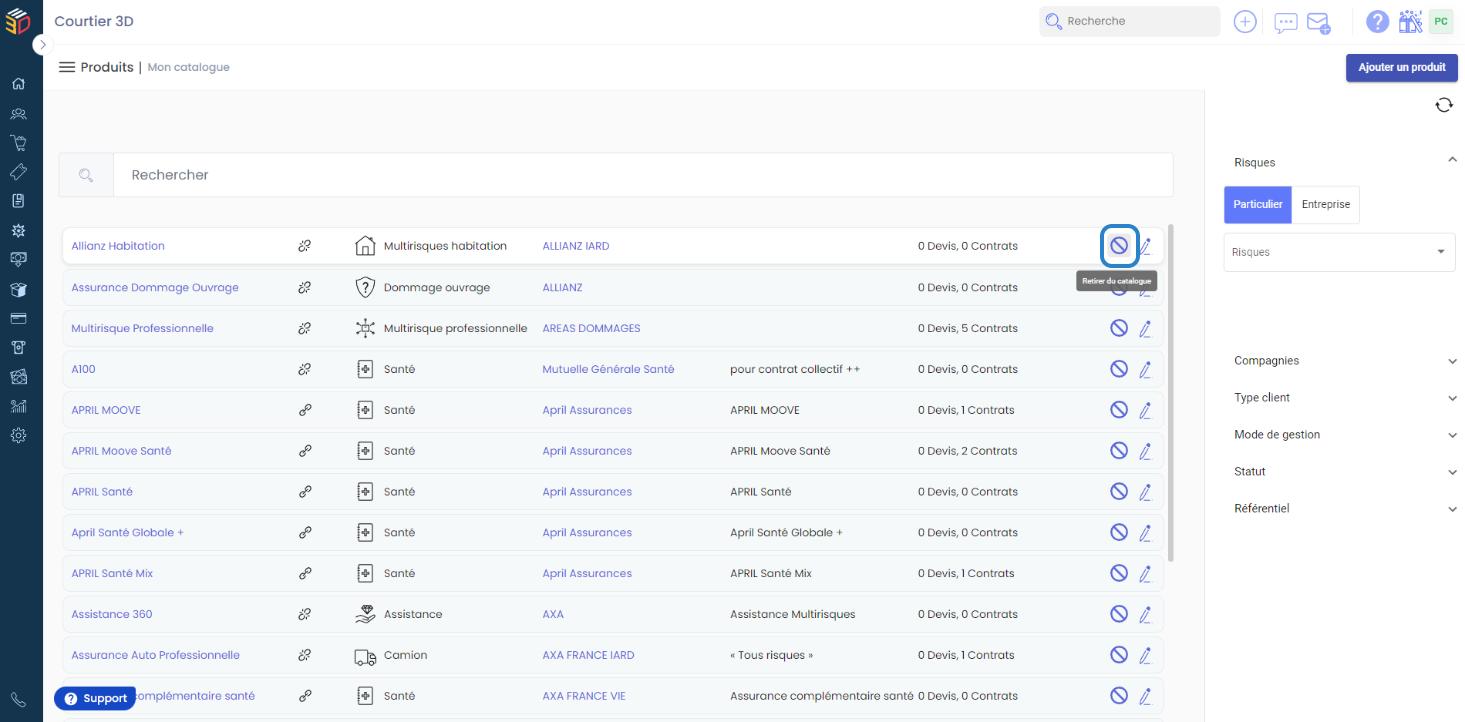This screenshot has height=722, width=1465.
Task: Click the Courtier 3D logo
Action: [x=17, y=21]
